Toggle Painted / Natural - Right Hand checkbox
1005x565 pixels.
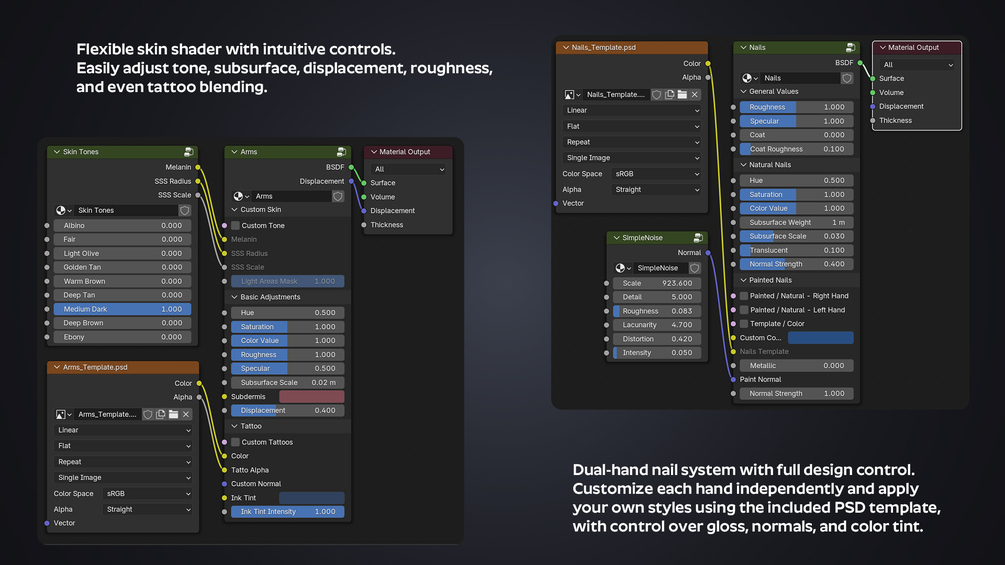[744, 296]
